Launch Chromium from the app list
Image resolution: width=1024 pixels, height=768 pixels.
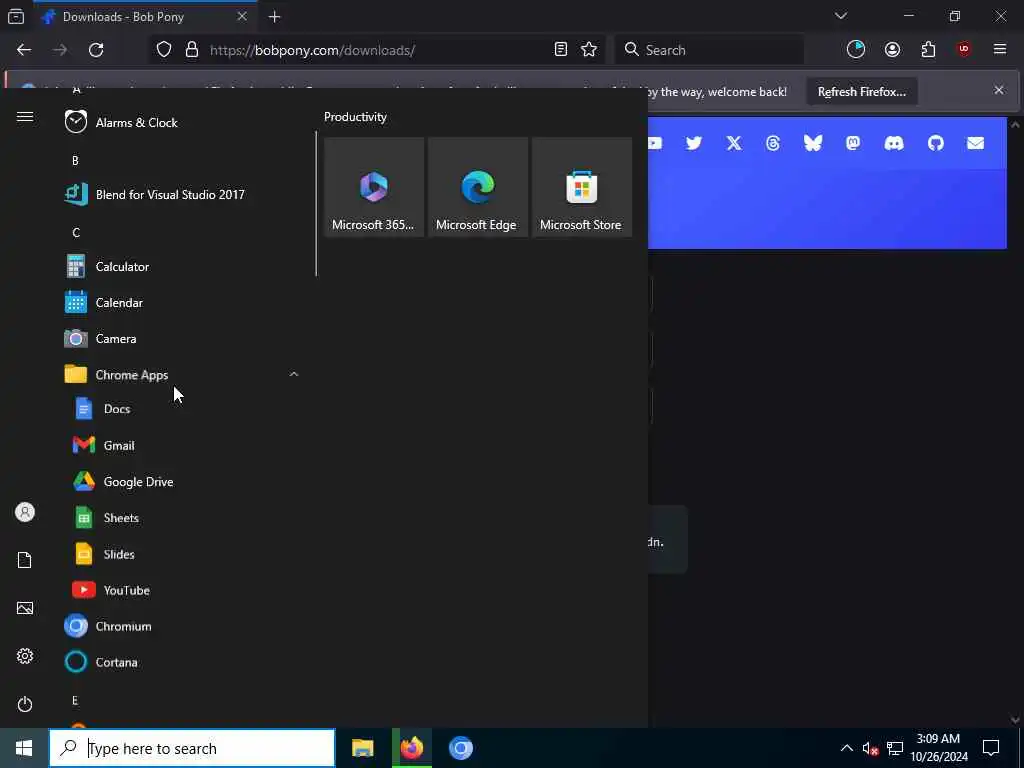(x=183, y=626)
